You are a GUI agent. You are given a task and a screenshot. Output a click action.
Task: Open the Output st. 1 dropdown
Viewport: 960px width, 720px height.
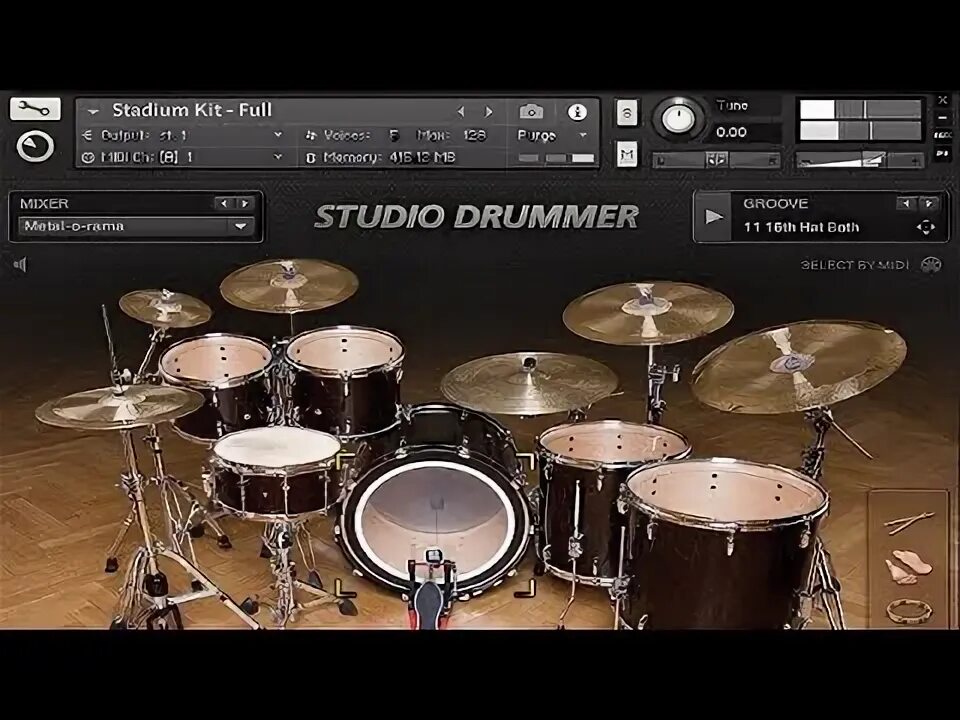pyautogui.click(x=182, y=135)
